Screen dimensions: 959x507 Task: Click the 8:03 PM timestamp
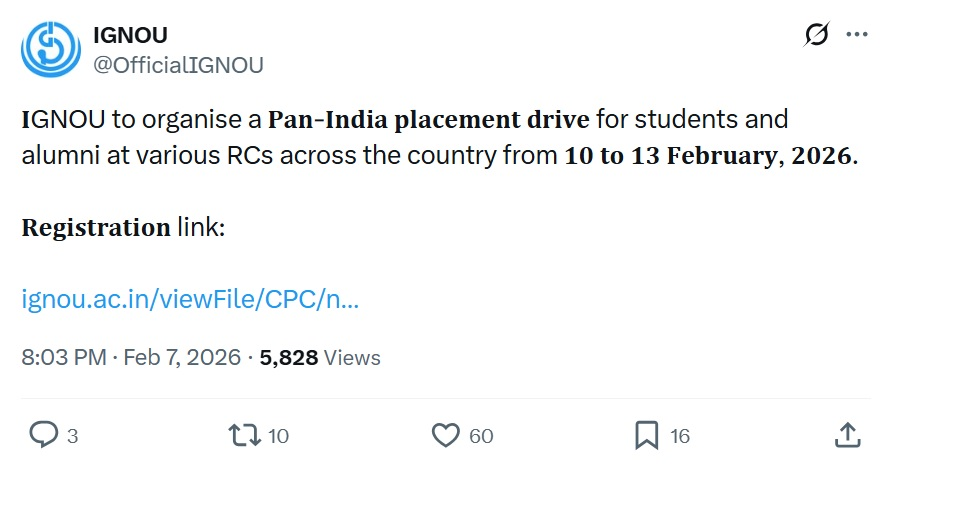point(63,357)
